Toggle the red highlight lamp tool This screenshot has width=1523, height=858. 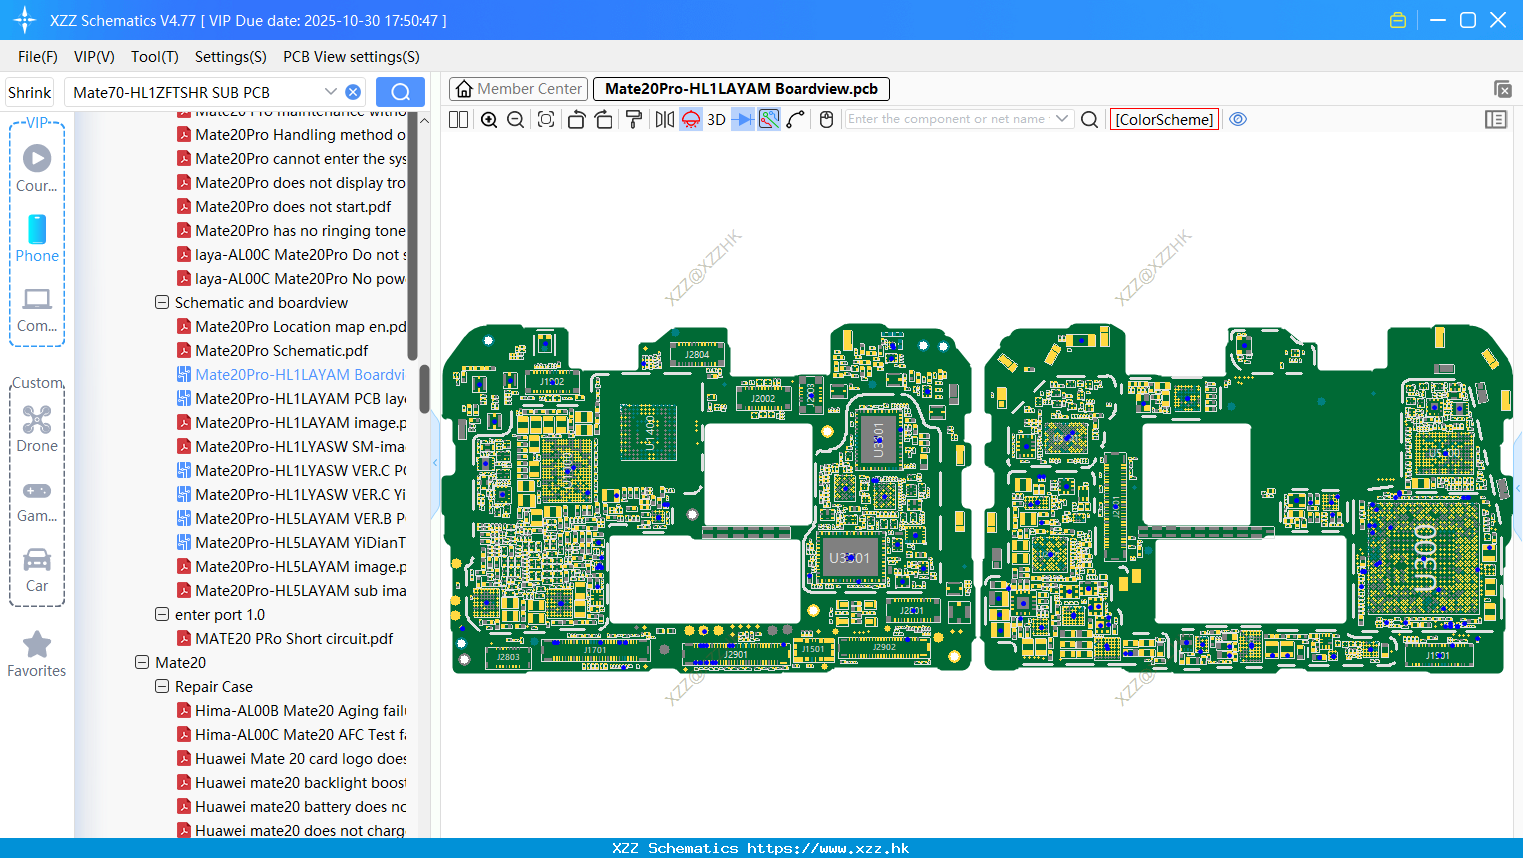tap(691, 119)
